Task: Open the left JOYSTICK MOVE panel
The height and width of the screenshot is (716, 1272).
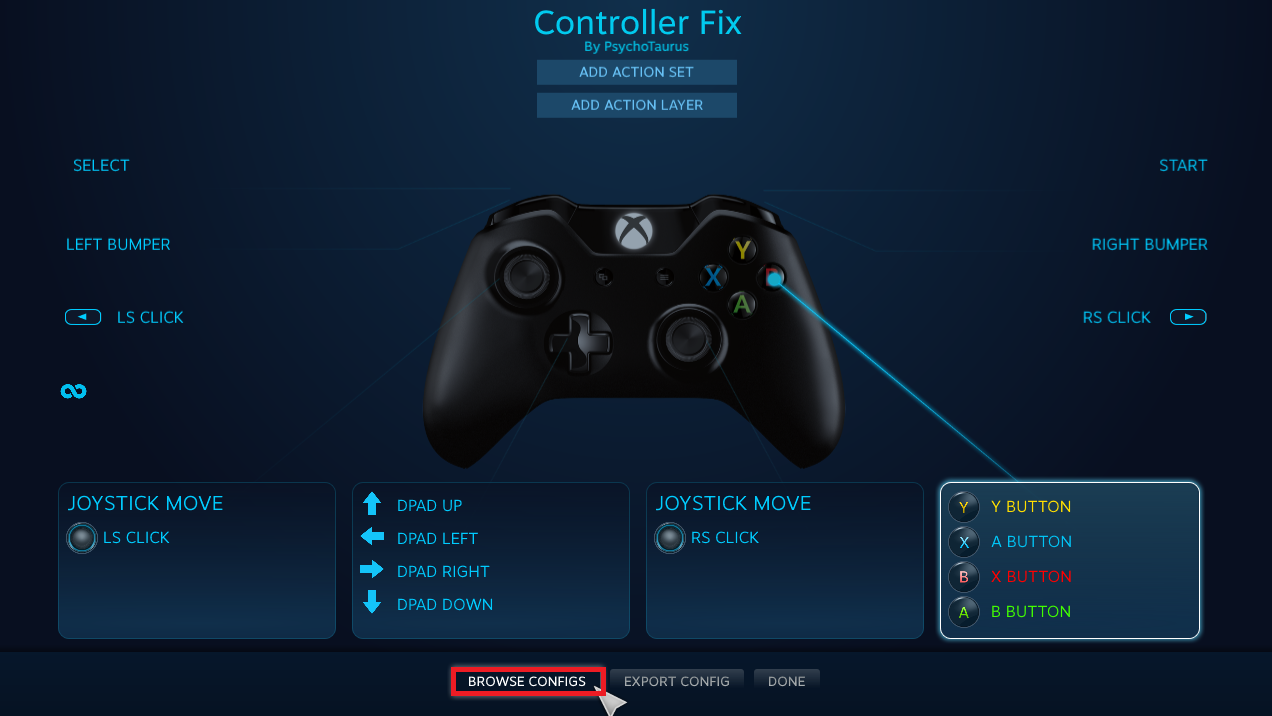Action: 197,560
